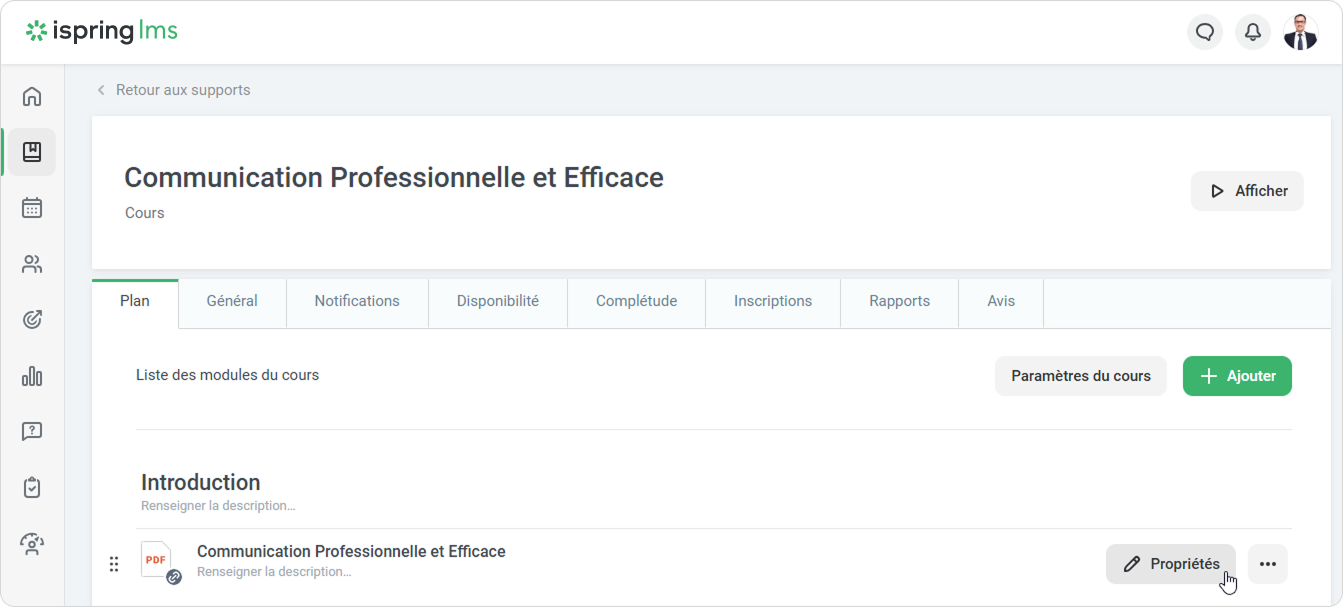Switch to the Général tab
This screenshot has height=607, width=1343.
click(x=232, y=301)
